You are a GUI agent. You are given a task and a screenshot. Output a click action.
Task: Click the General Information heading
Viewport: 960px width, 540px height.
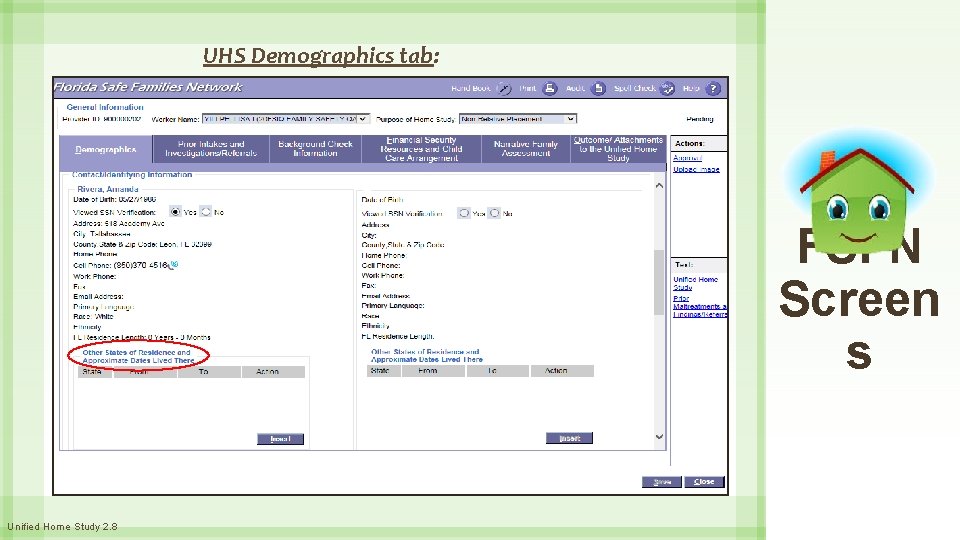point(105,107)
